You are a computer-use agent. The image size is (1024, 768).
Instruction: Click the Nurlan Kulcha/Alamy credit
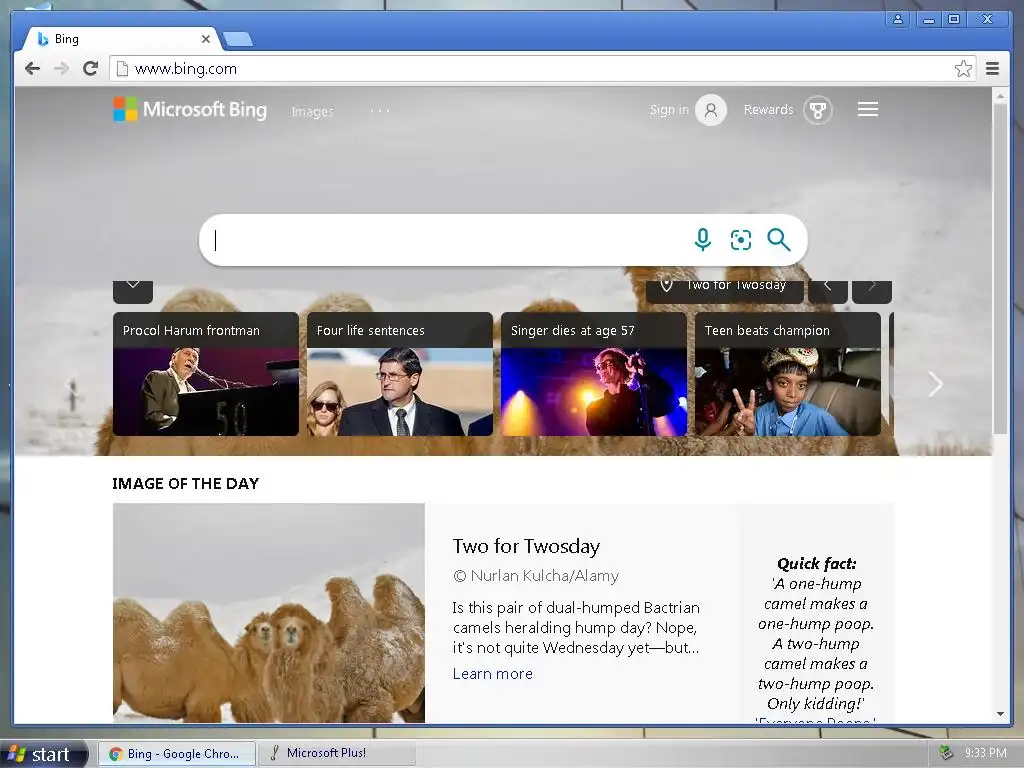pos(536,575)
